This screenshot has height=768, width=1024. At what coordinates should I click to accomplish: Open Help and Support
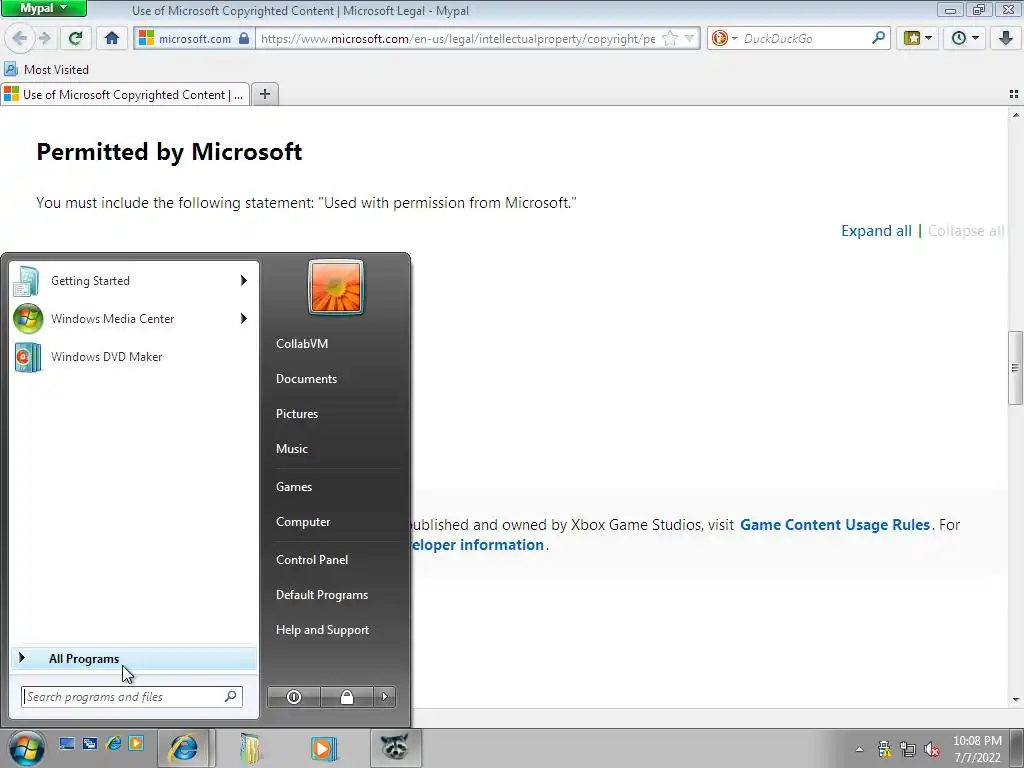click(x=322, y=630)
